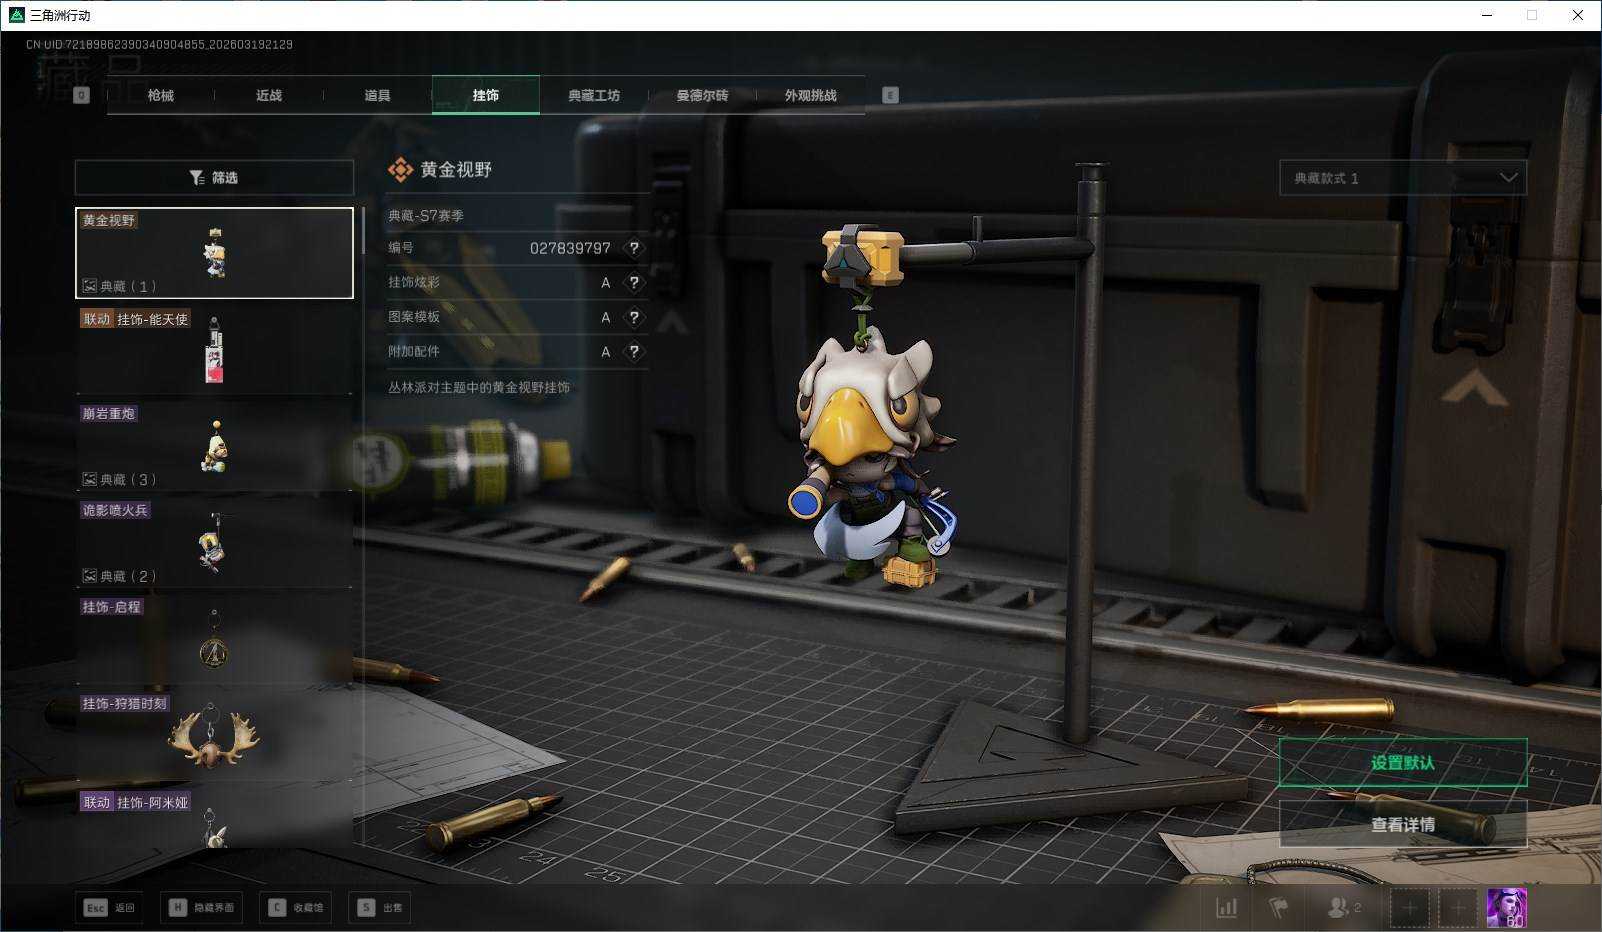Click the flag icon in bottom bar

(x=1278, y=908)
